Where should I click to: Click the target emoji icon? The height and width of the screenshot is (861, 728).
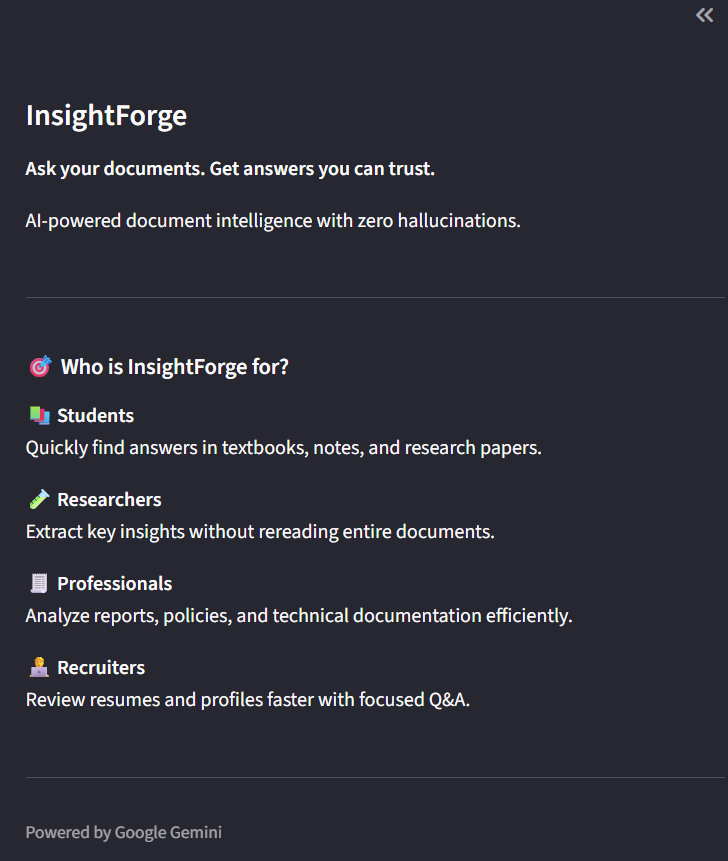[40, 366]
